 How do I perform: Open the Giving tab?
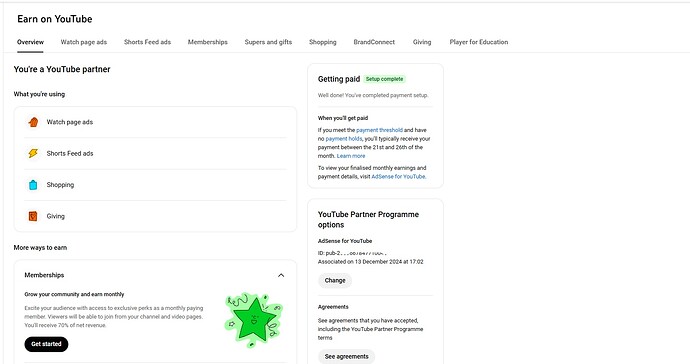[x=422, y=42]
